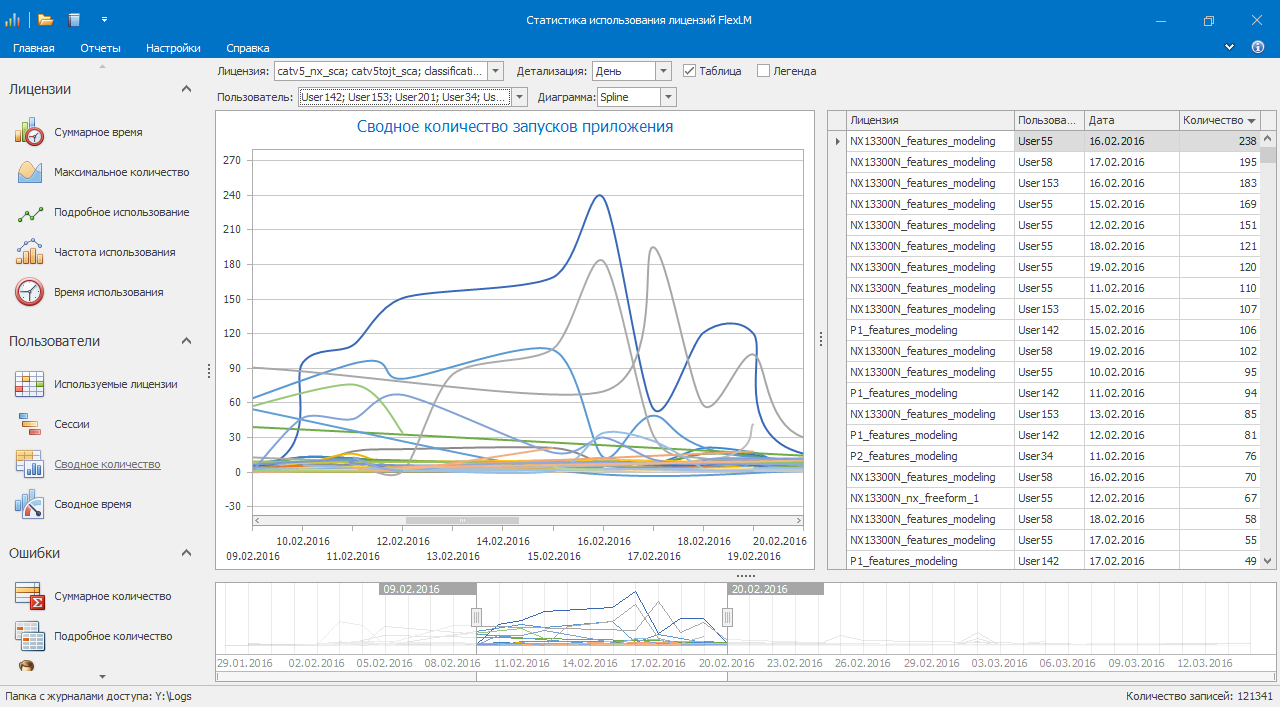Uncheck the Таблица checkbox
The width and height of the screenshot is (1280, 707).
[x=689, y=71]
